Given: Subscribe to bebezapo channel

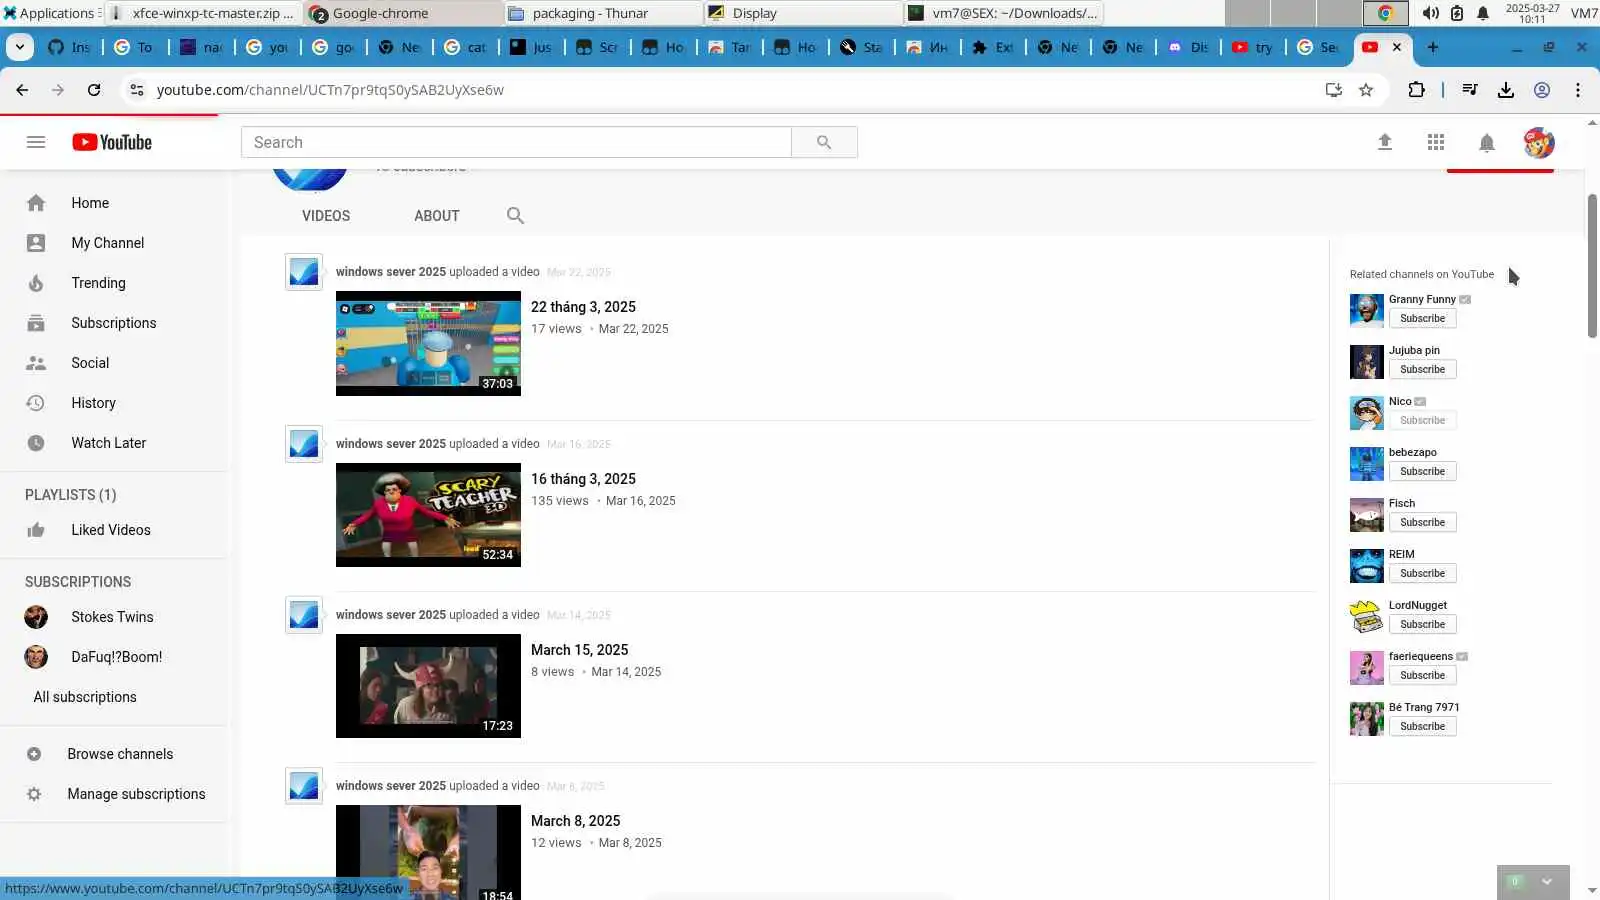Looking at the screenshot, I should (1422, 471).
